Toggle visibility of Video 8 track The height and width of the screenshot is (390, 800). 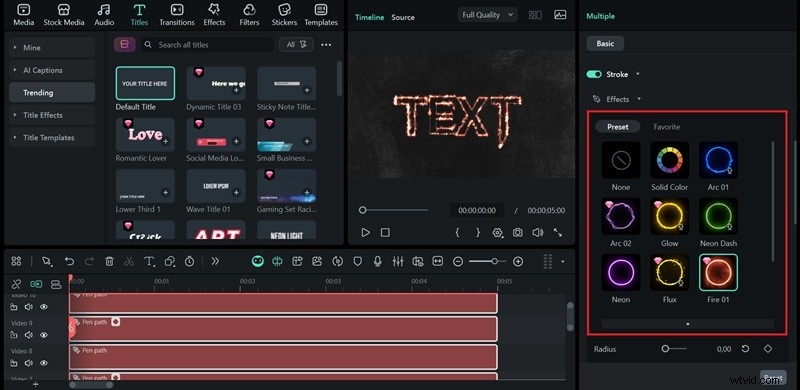[x=44, y=363]
